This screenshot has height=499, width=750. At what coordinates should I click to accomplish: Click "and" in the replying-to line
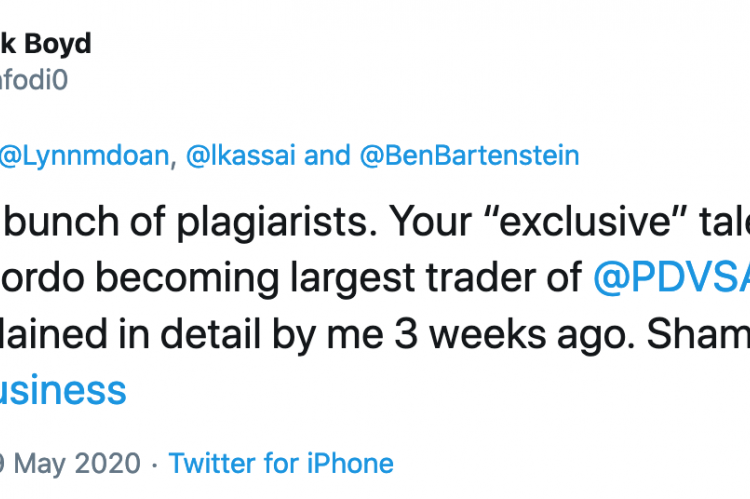click(327, 156)
